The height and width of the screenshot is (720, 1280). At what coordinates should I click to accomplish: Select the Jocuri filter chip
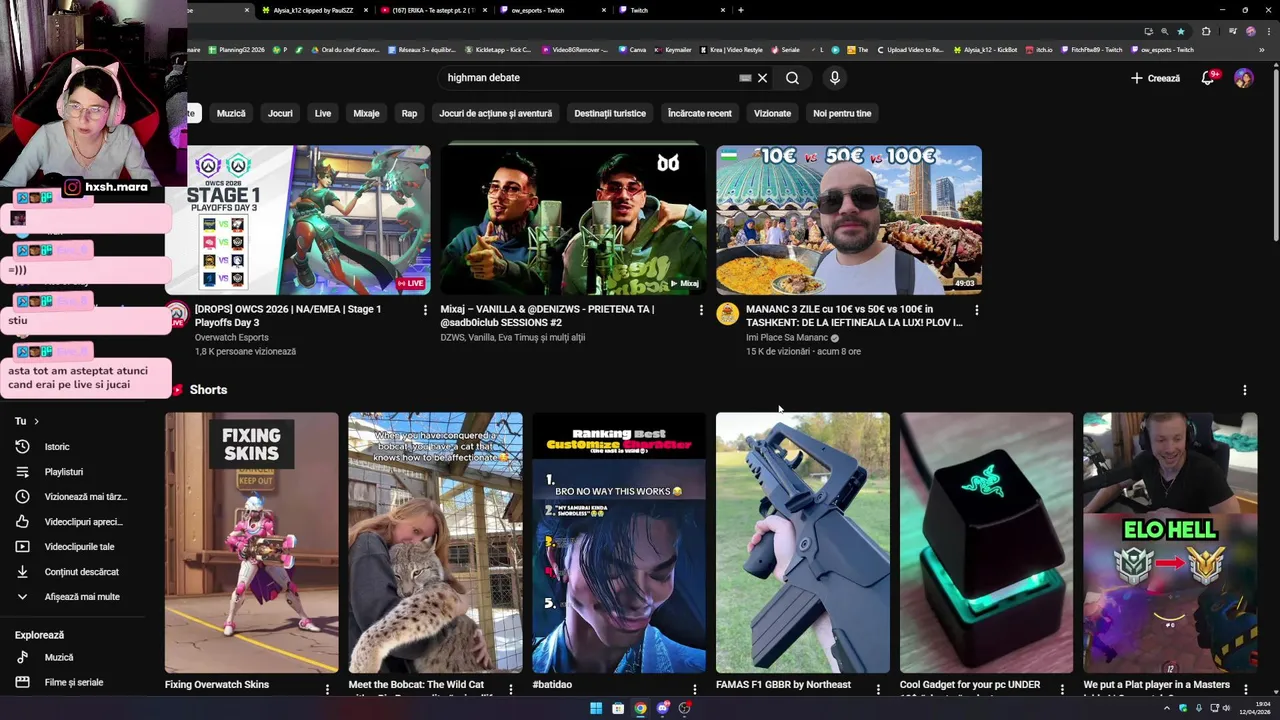tap(280, 113)
